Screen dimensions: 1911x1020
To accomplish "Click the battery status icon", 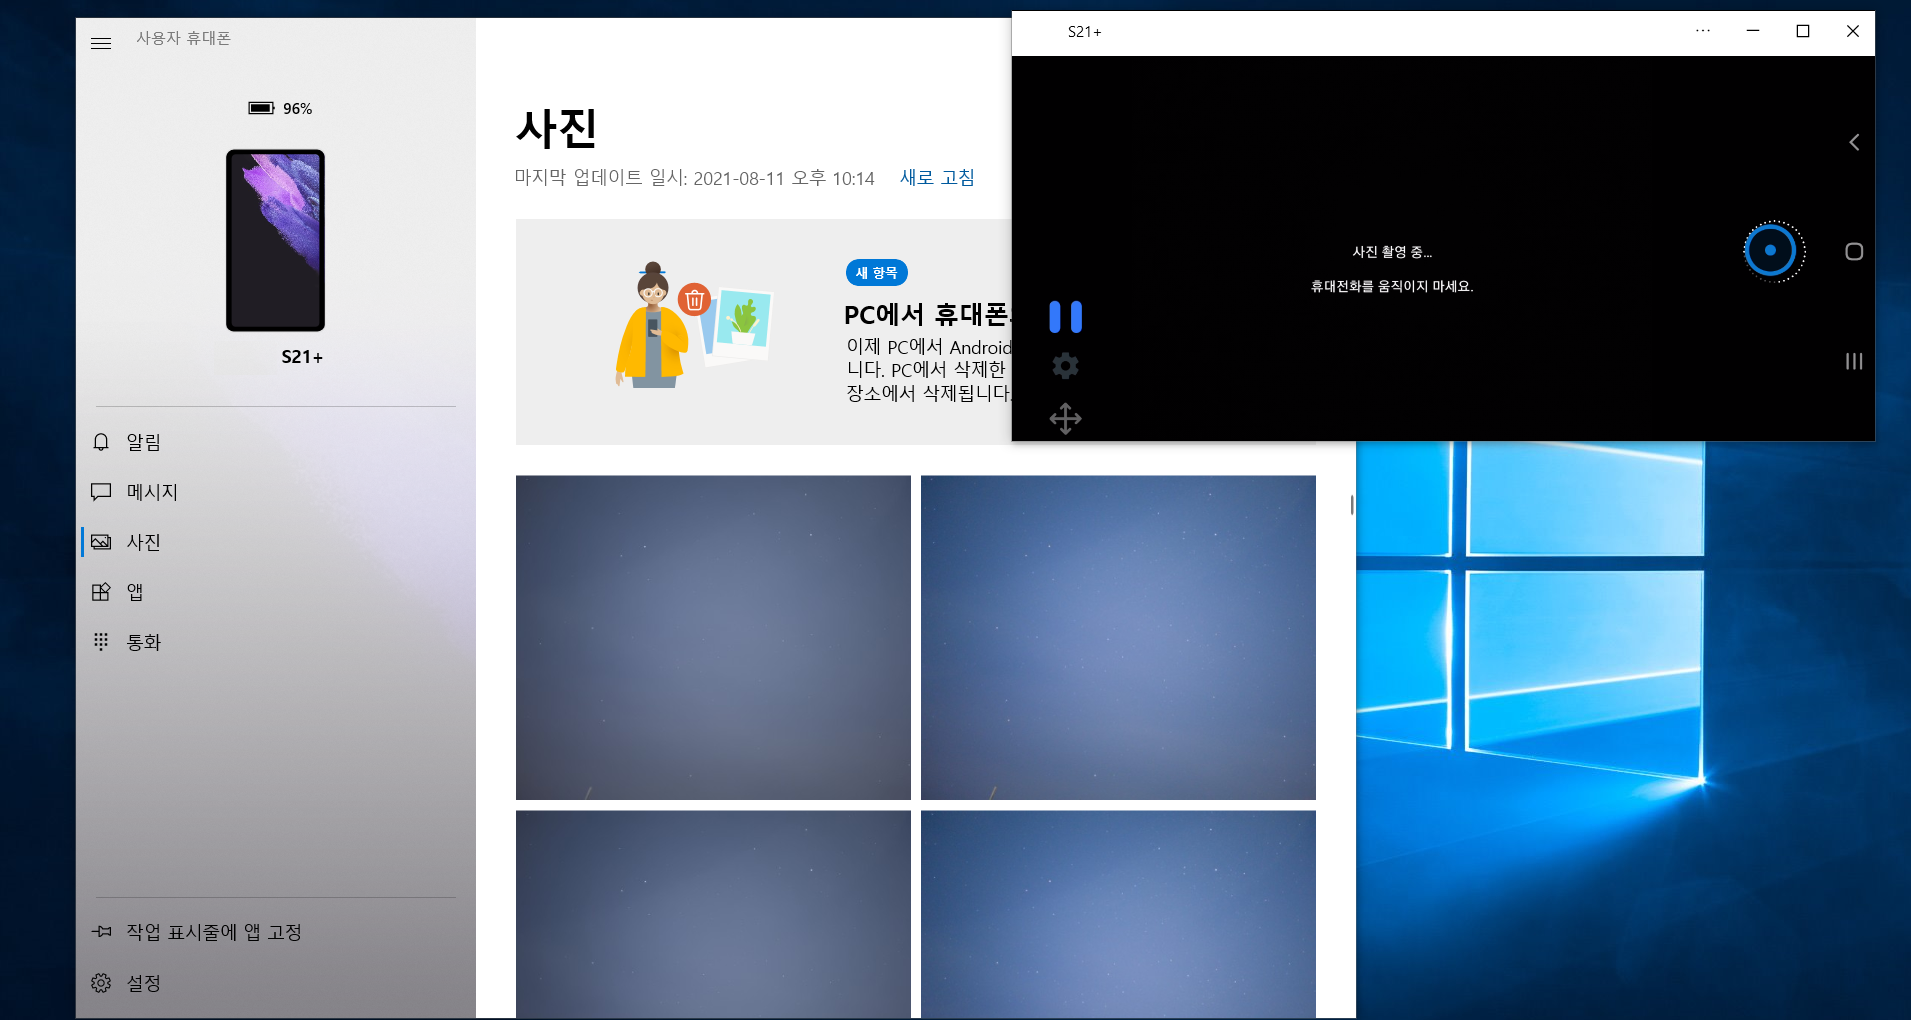I will pos(261,108).
